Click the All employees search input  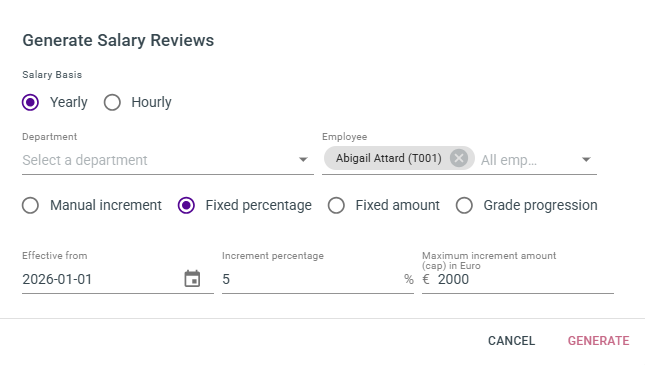(x=527, y=160)
